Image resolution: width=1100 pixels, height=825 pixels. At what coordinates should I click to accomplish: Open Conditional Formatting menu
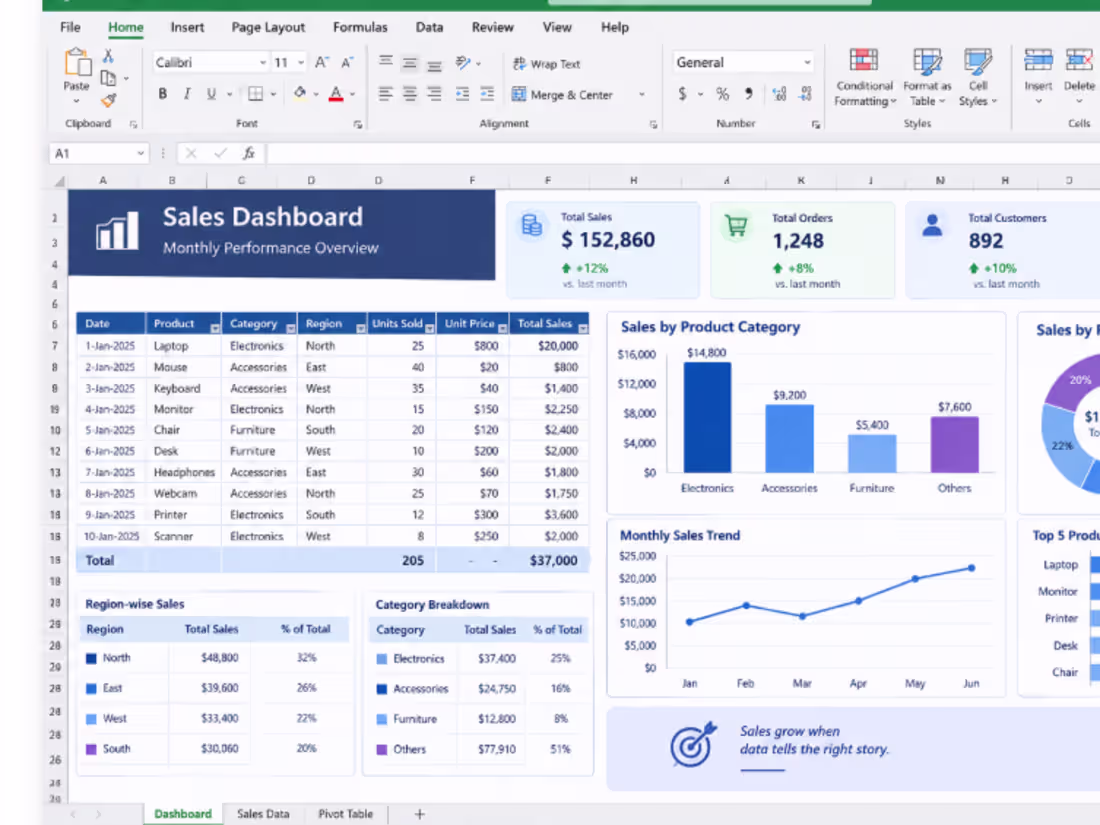pyautogui.click(x=864, y=78)
